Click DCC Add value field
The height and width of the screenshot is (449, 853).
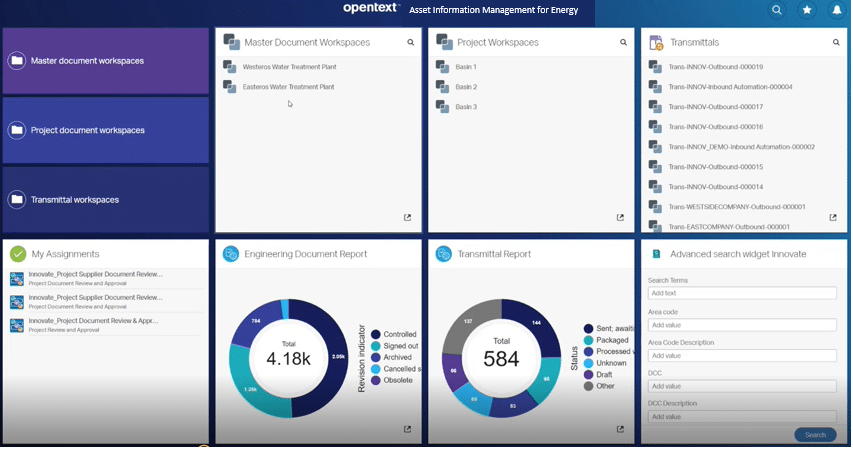tap(742, 386)
